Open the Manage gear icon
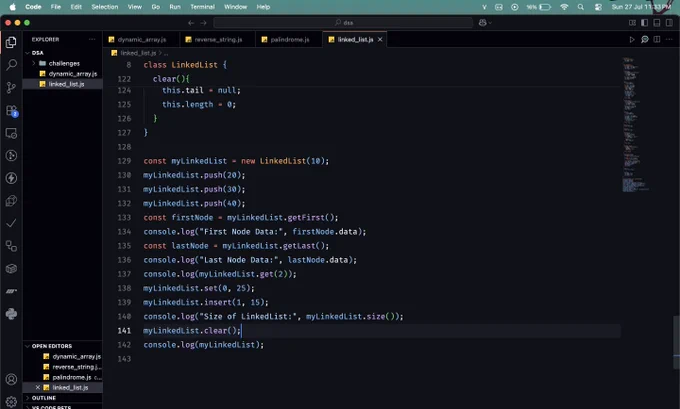Viewport: 680px width, 409px height. (11, 402)
